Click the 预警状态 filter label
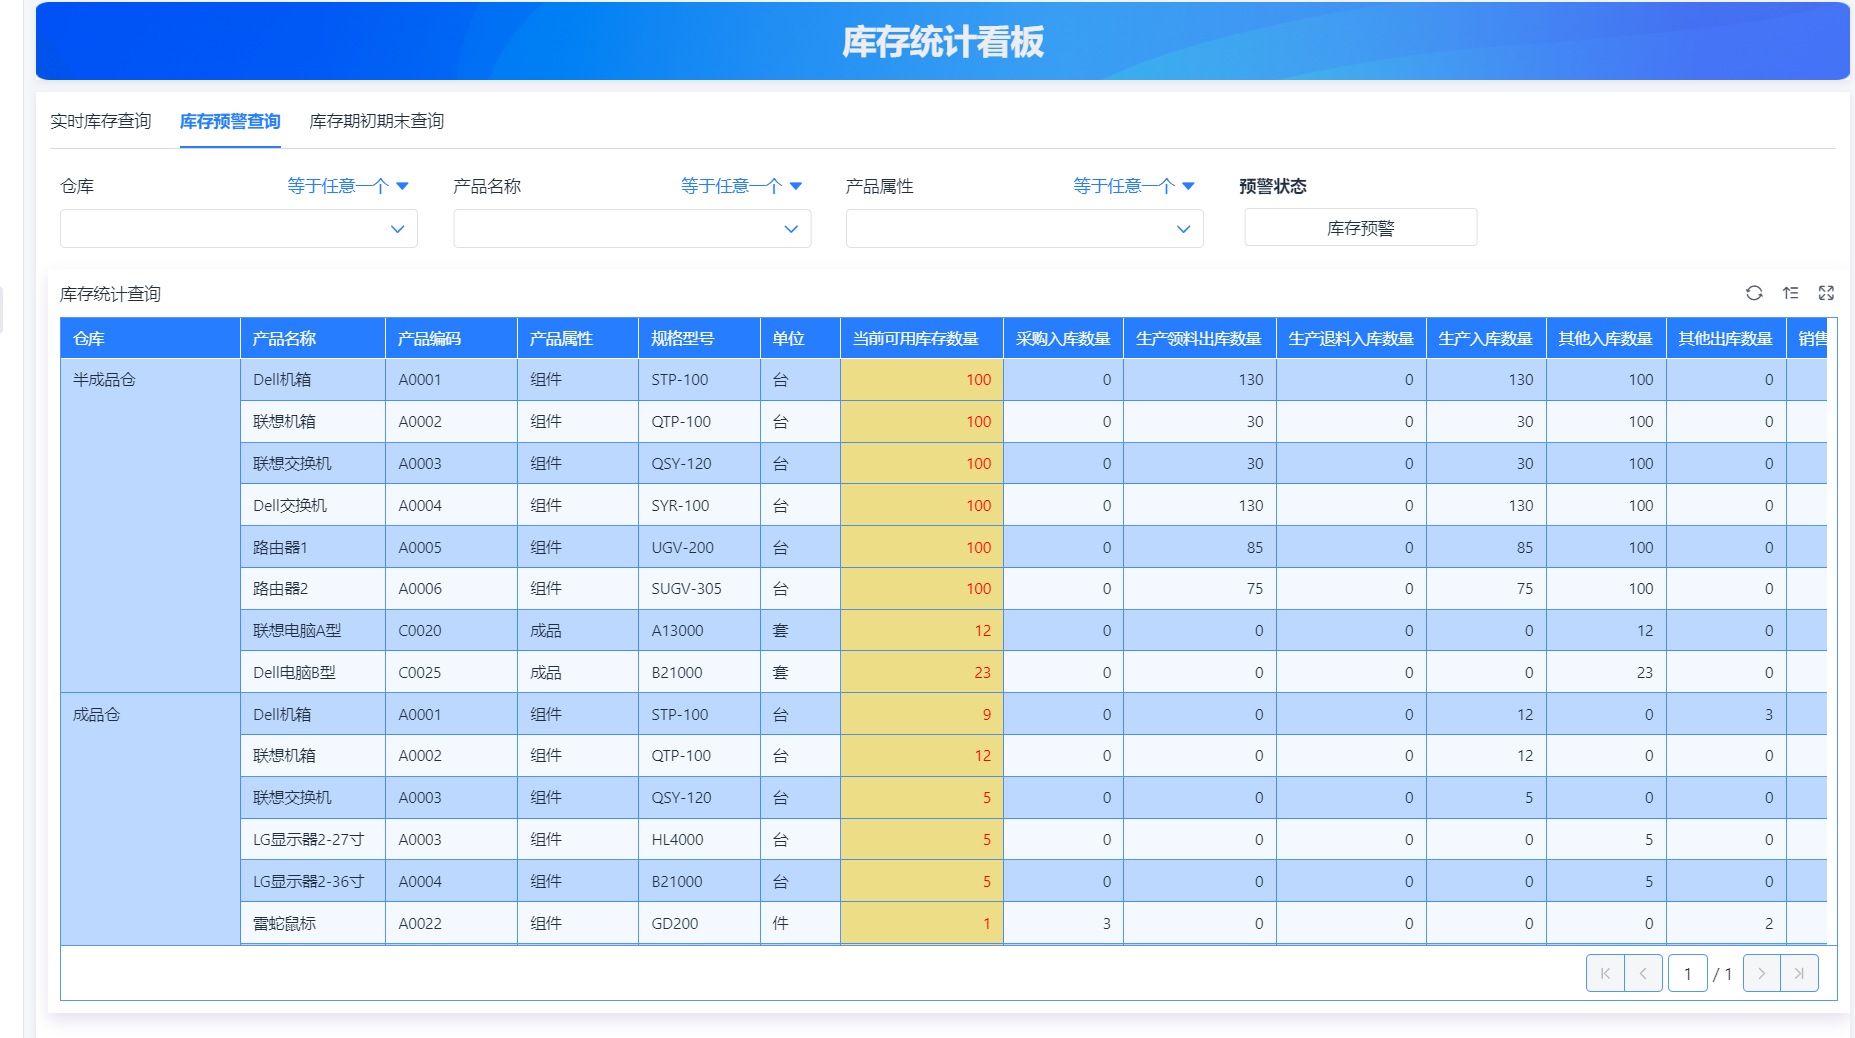This screenshot has height=1038, width=1855. [1273, 186]
